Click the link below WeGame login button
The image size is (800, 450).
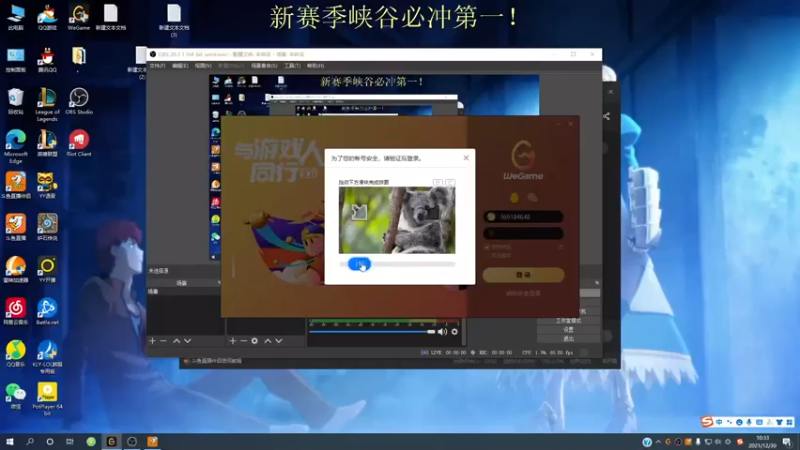pos(523,293)
